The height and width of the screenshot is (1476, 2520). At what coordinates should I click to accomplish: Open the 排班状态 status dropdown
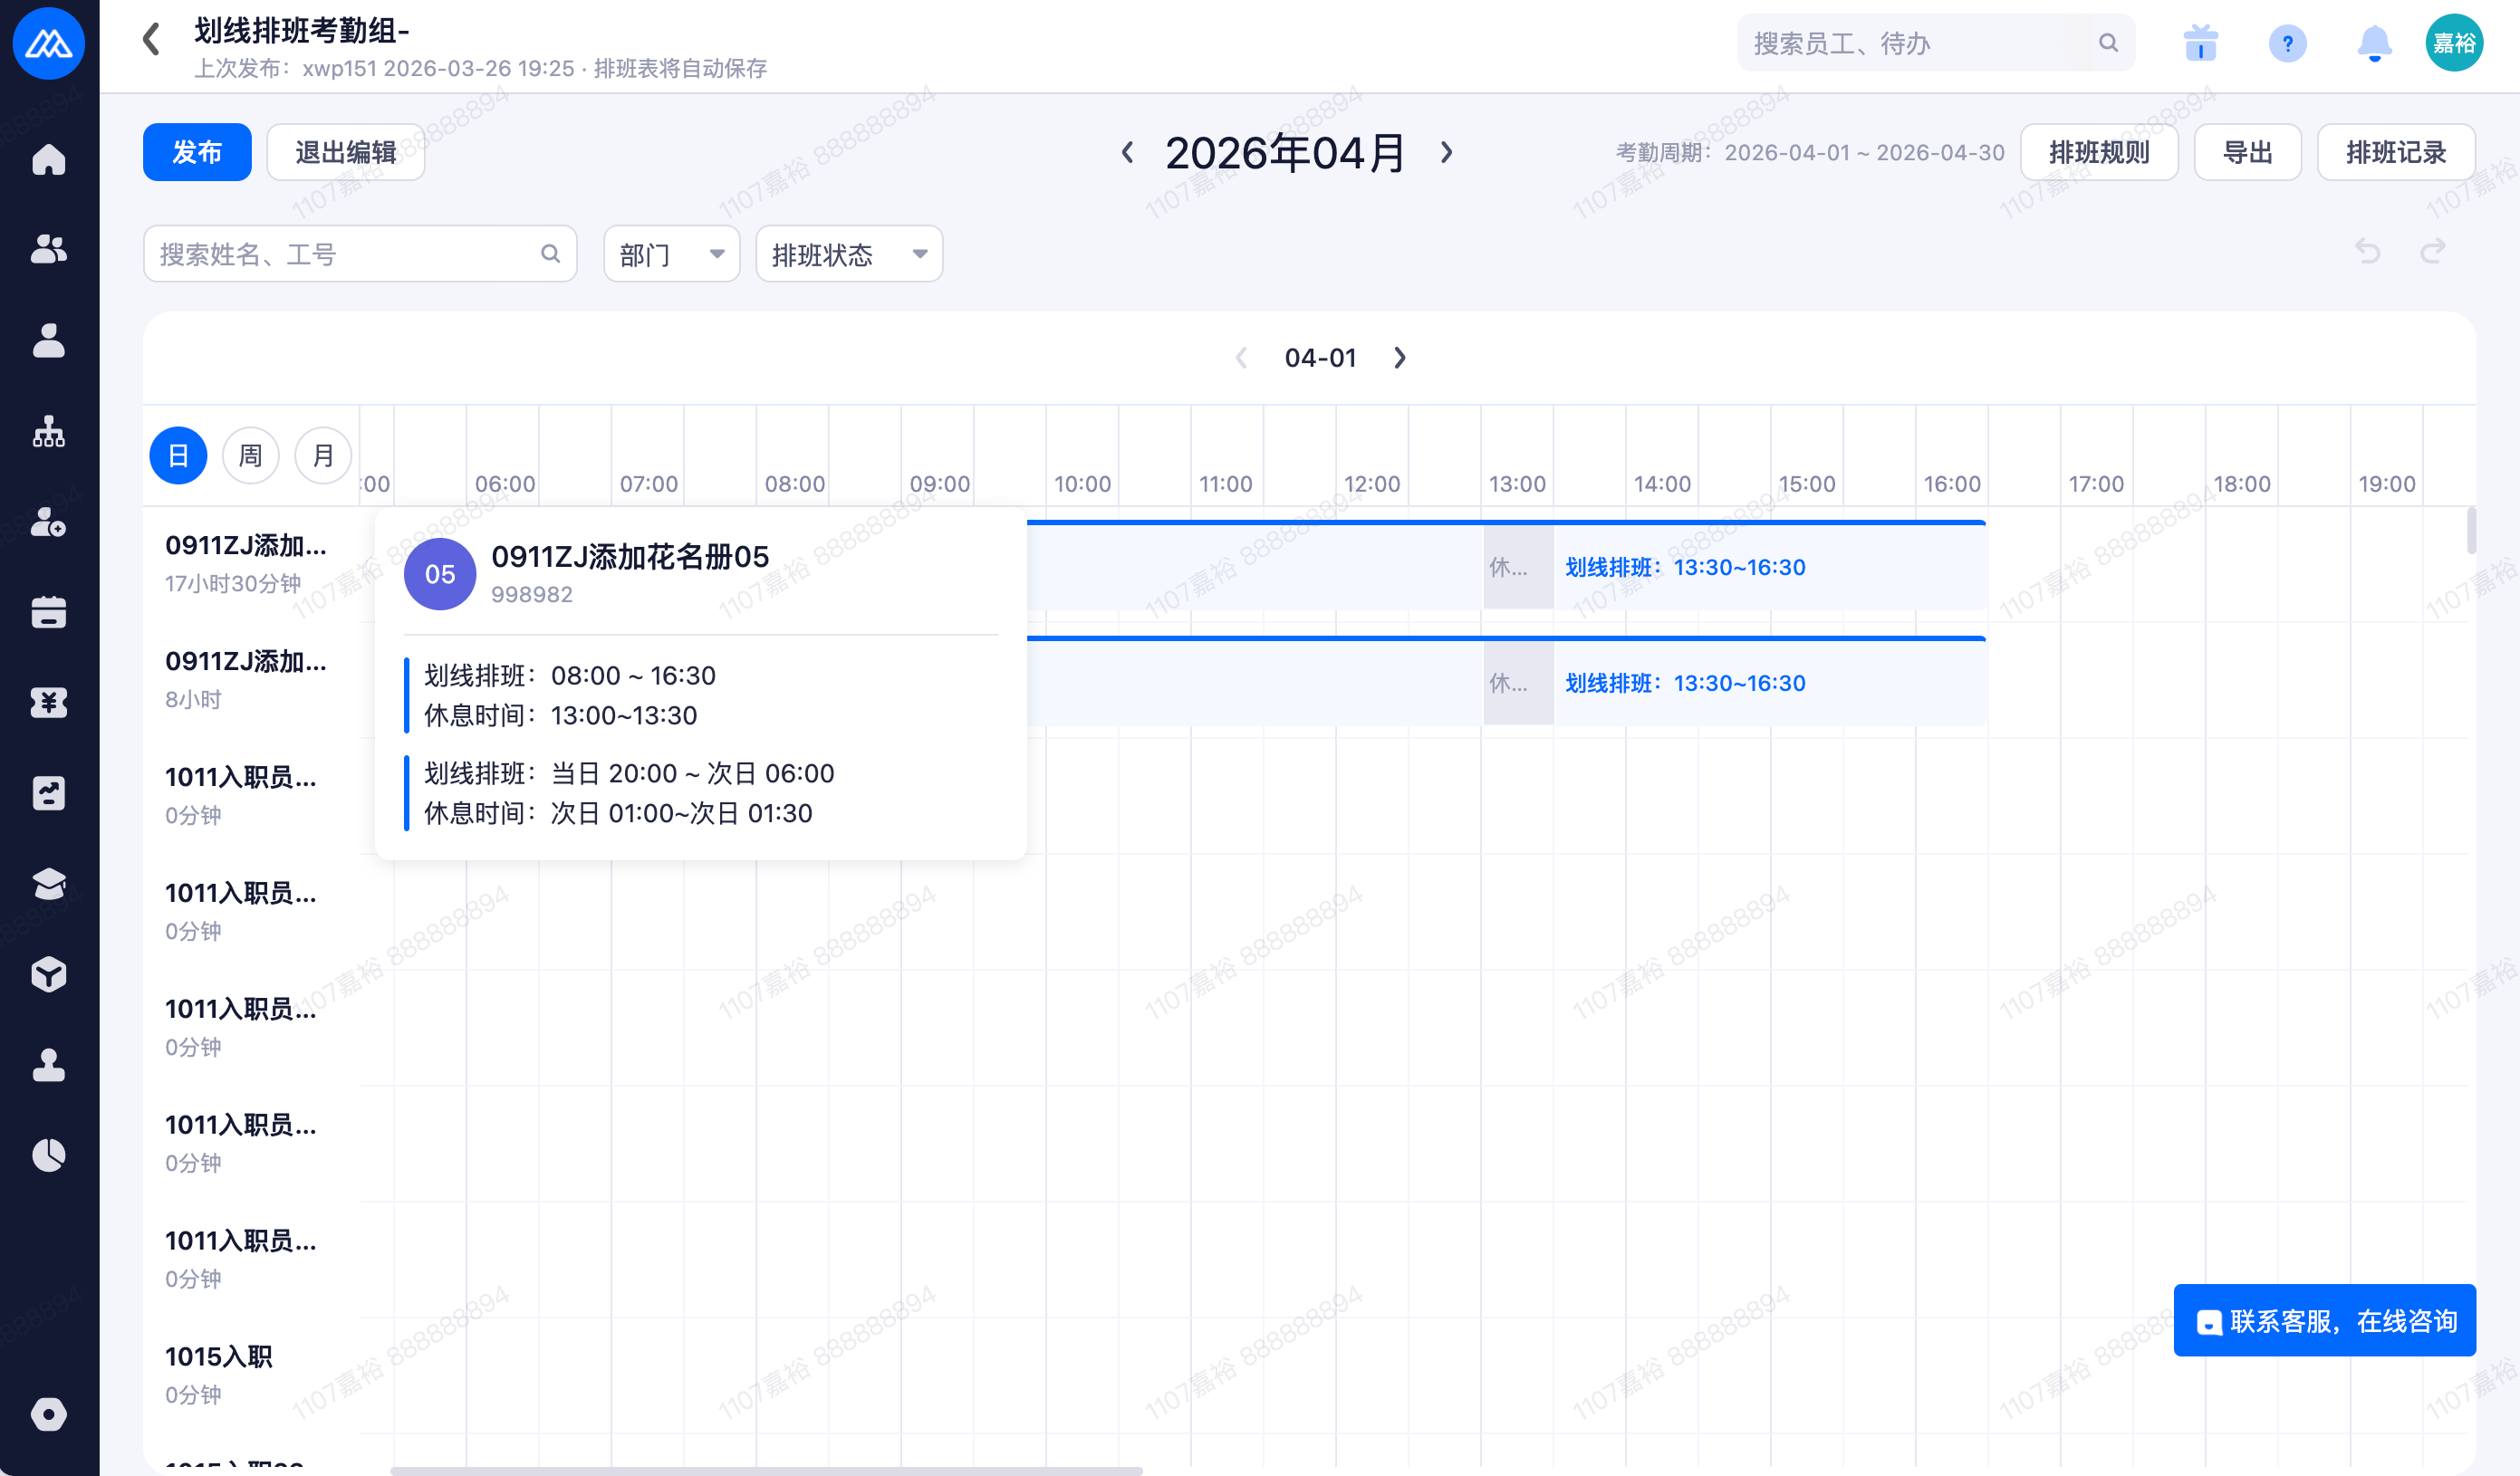tap(848, 254)
